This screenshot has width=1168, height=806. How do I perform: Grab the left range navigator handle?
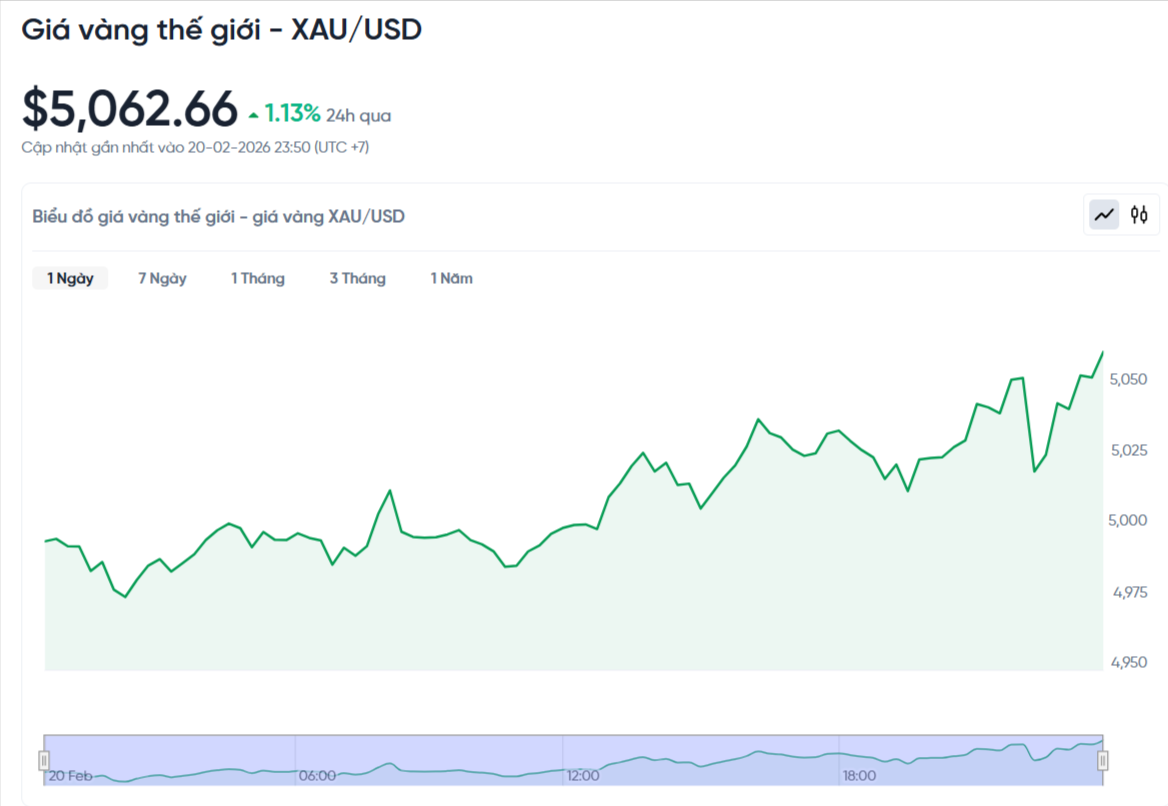click(44, 761)
